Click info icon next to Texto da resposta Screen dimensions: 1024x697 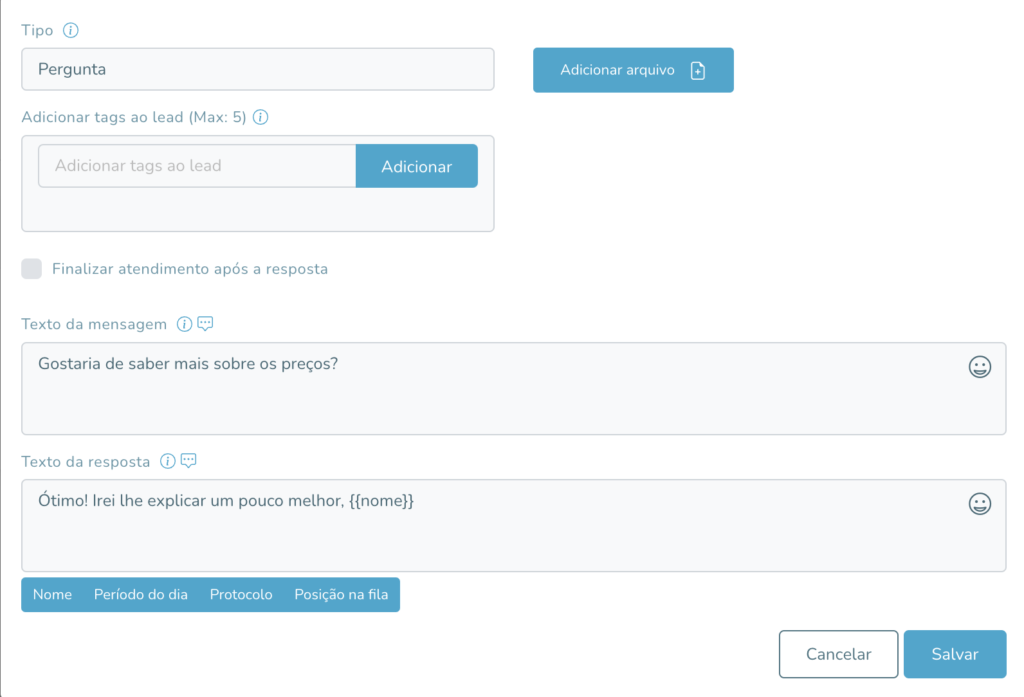[168, 461]
